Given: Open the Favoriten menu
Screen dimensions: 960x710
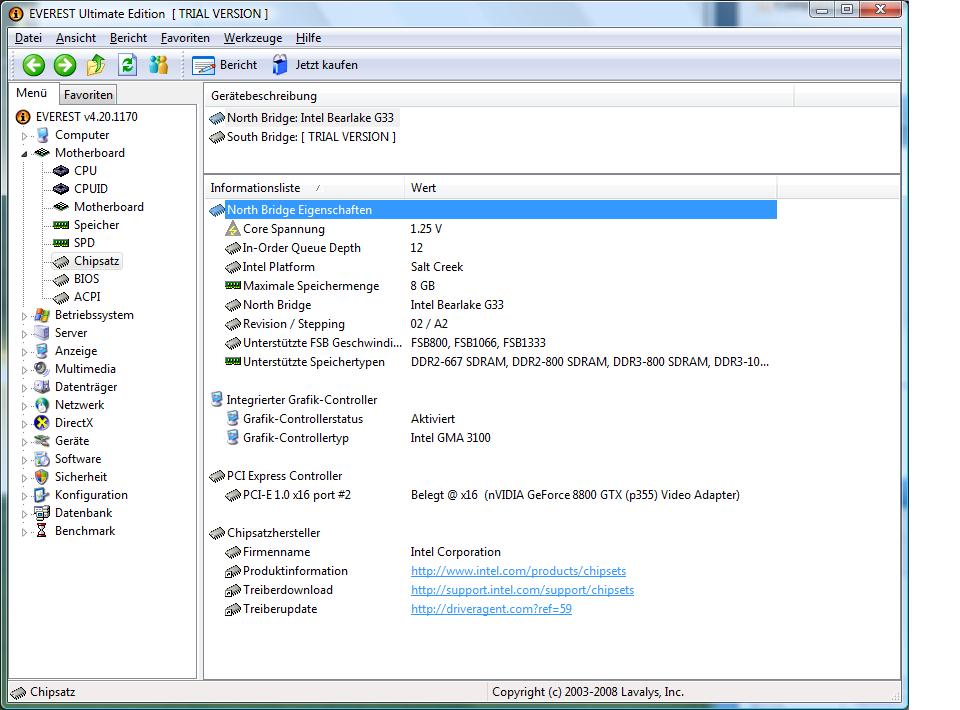Looking at the screenshot, I should tap(186, 38).
